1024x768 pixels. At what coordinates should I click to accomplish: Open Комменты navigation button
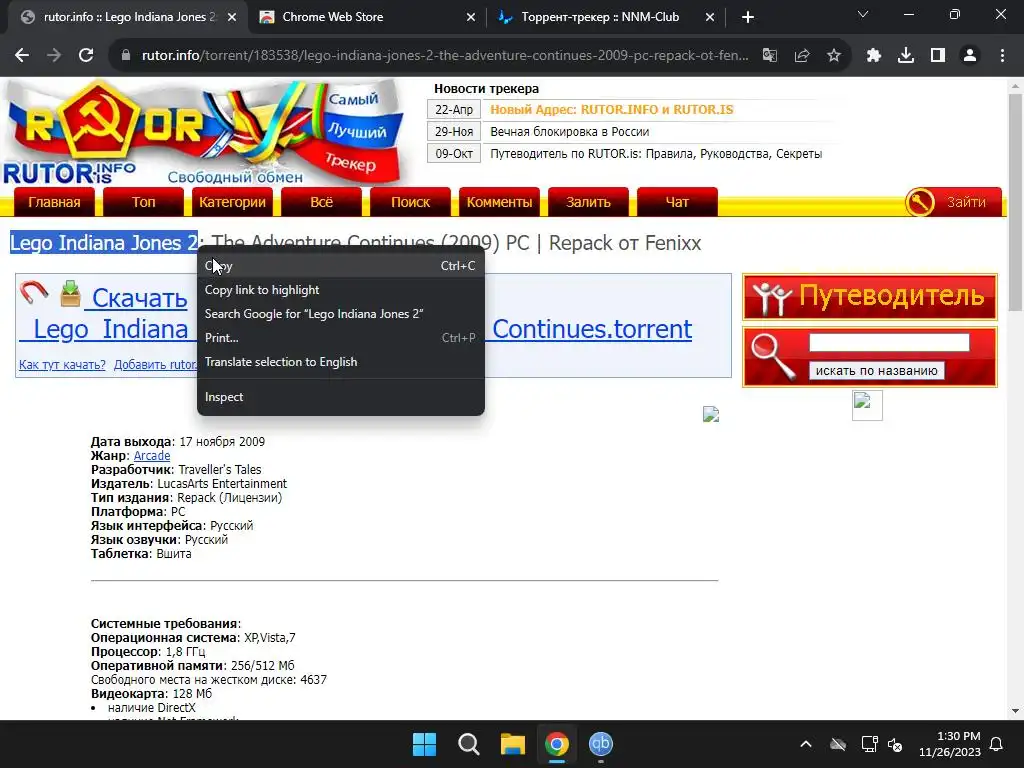500,202
